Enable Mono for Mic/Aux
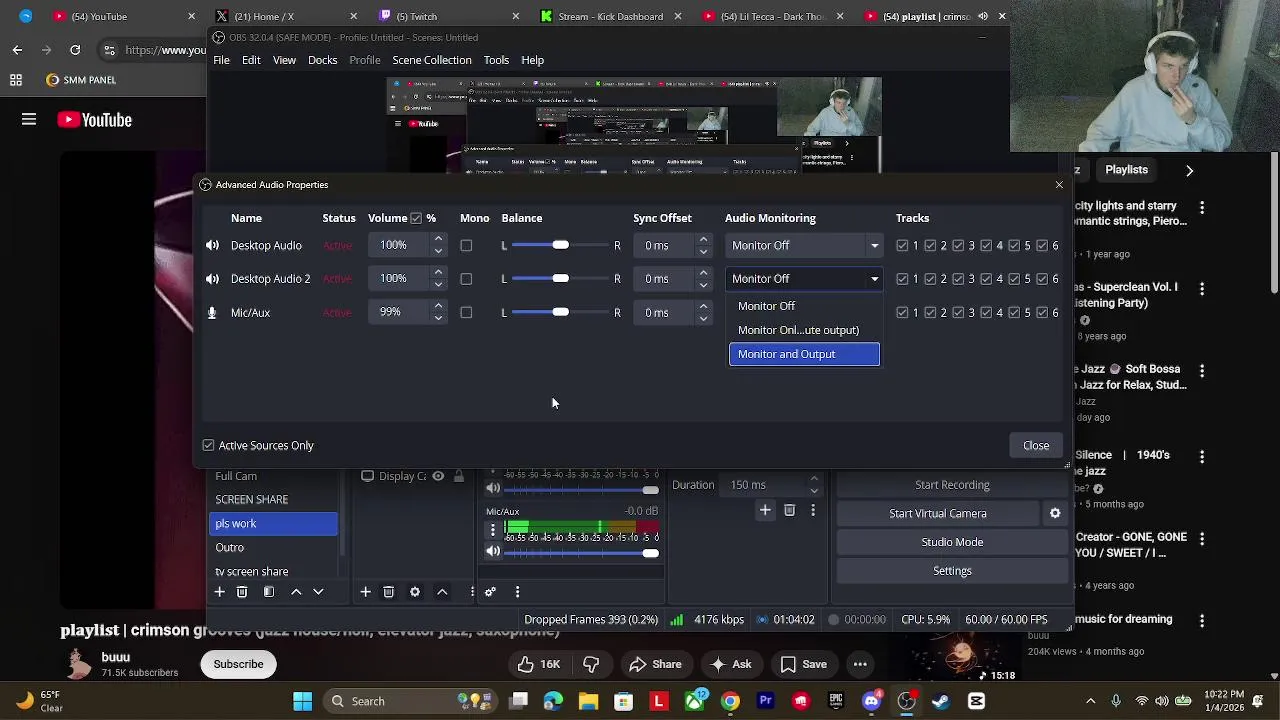 [466, 312]
